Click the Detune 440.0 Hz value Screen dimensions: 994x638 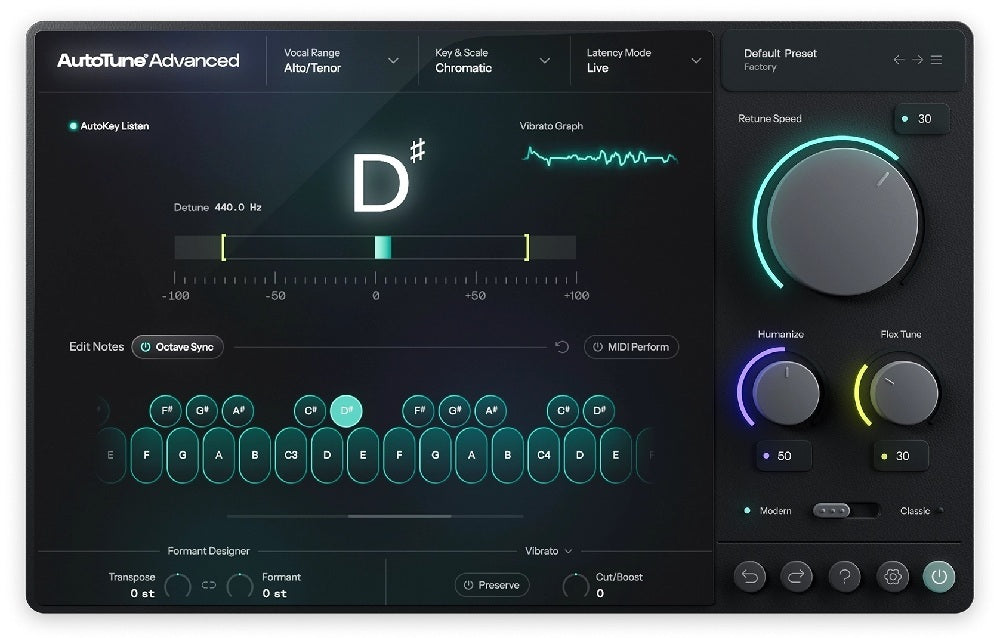click(238, 207)
